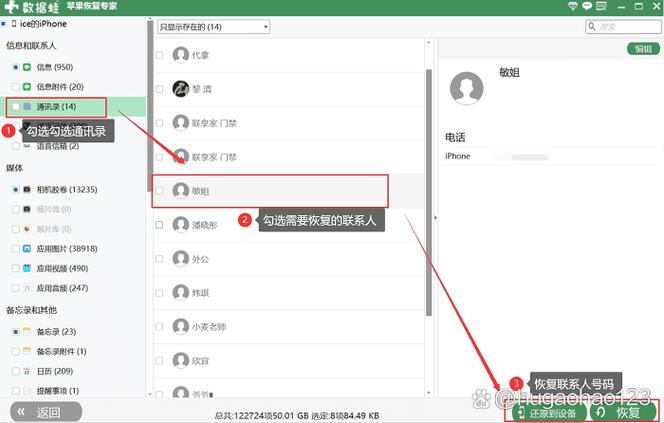Select the 备忘录附件 (1) category row
The height and width of the screenshot is (423, 664).
coord(73,351)
